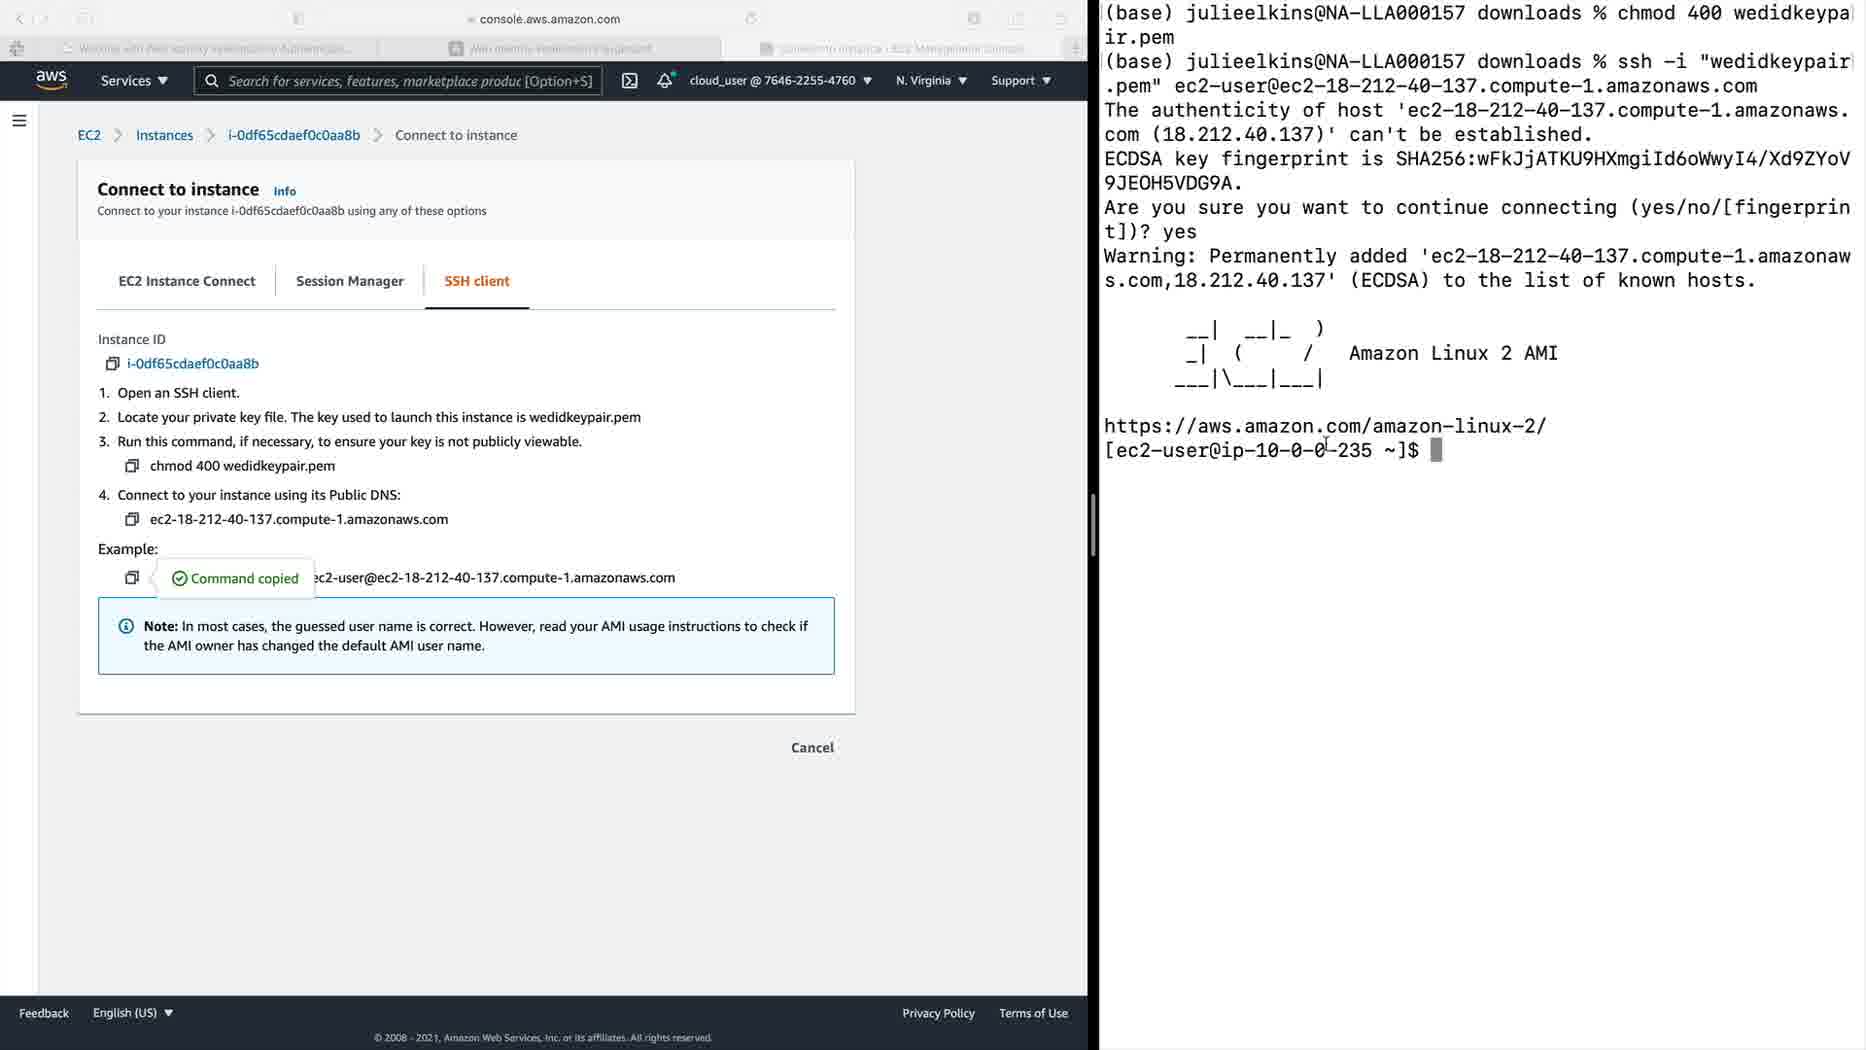Go to EC2 in the breadcrumb

click(89, 135)
